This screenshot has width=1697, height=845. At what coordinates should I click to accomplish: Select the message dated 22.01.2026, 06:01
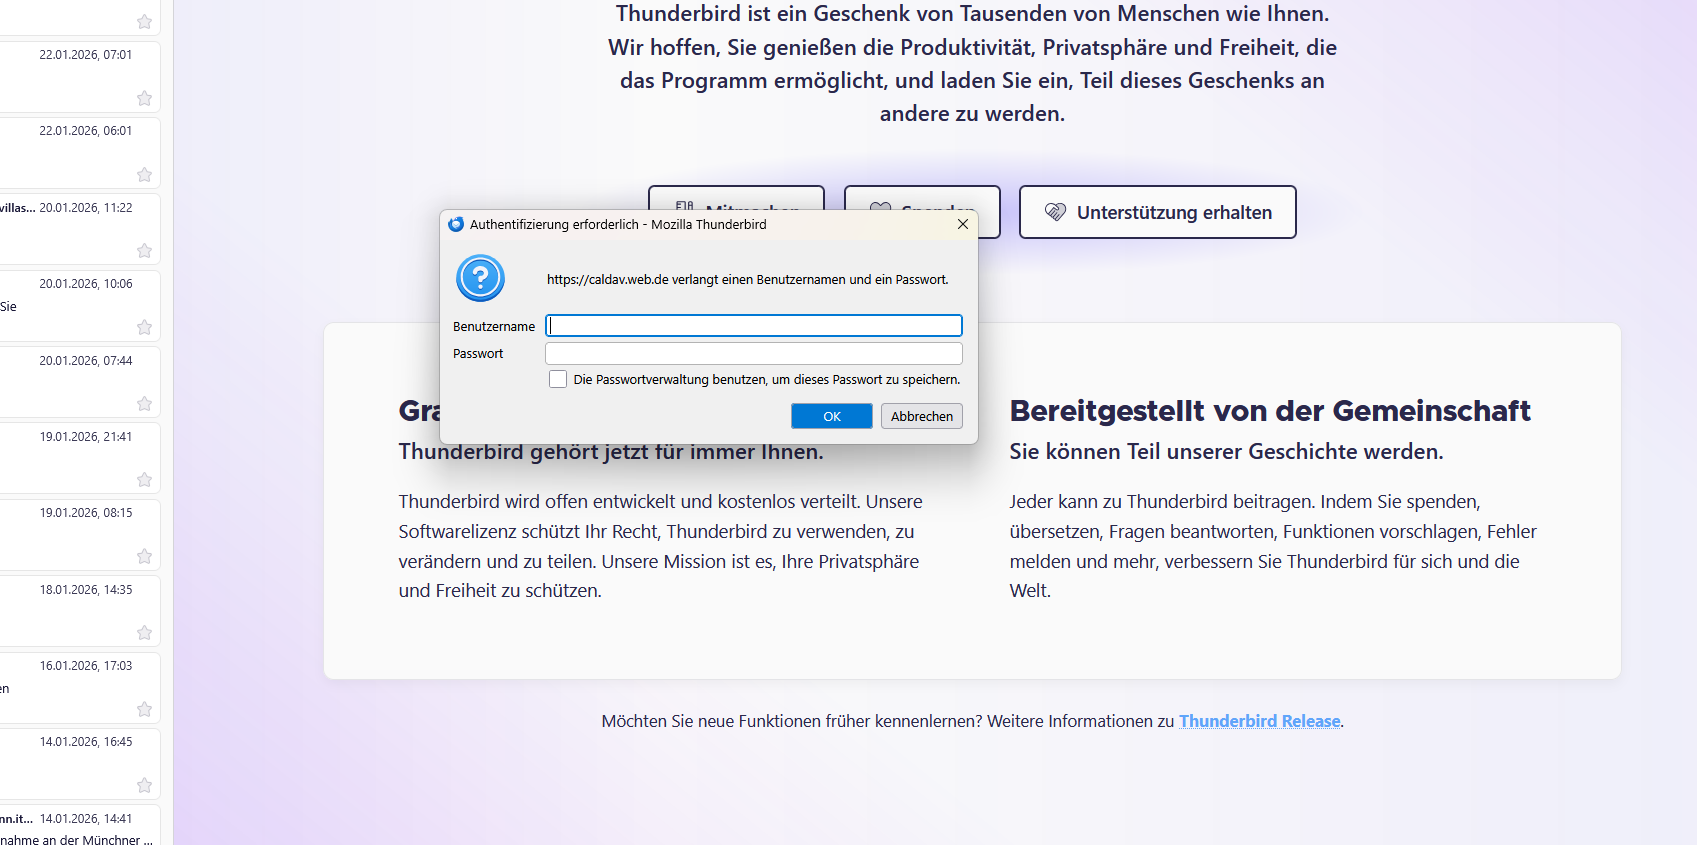click(80, 153)
